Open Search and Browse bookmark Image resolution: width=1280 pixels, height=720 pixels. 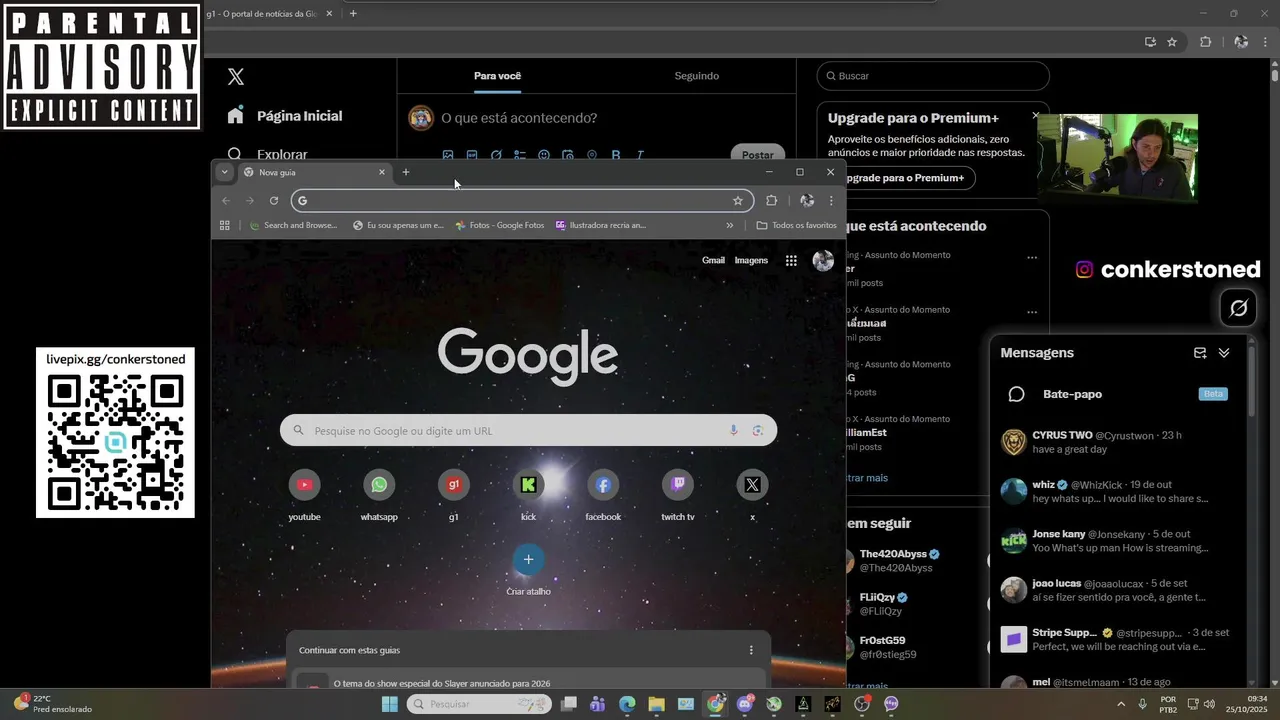pyautogui.click(x=293, y=225)
